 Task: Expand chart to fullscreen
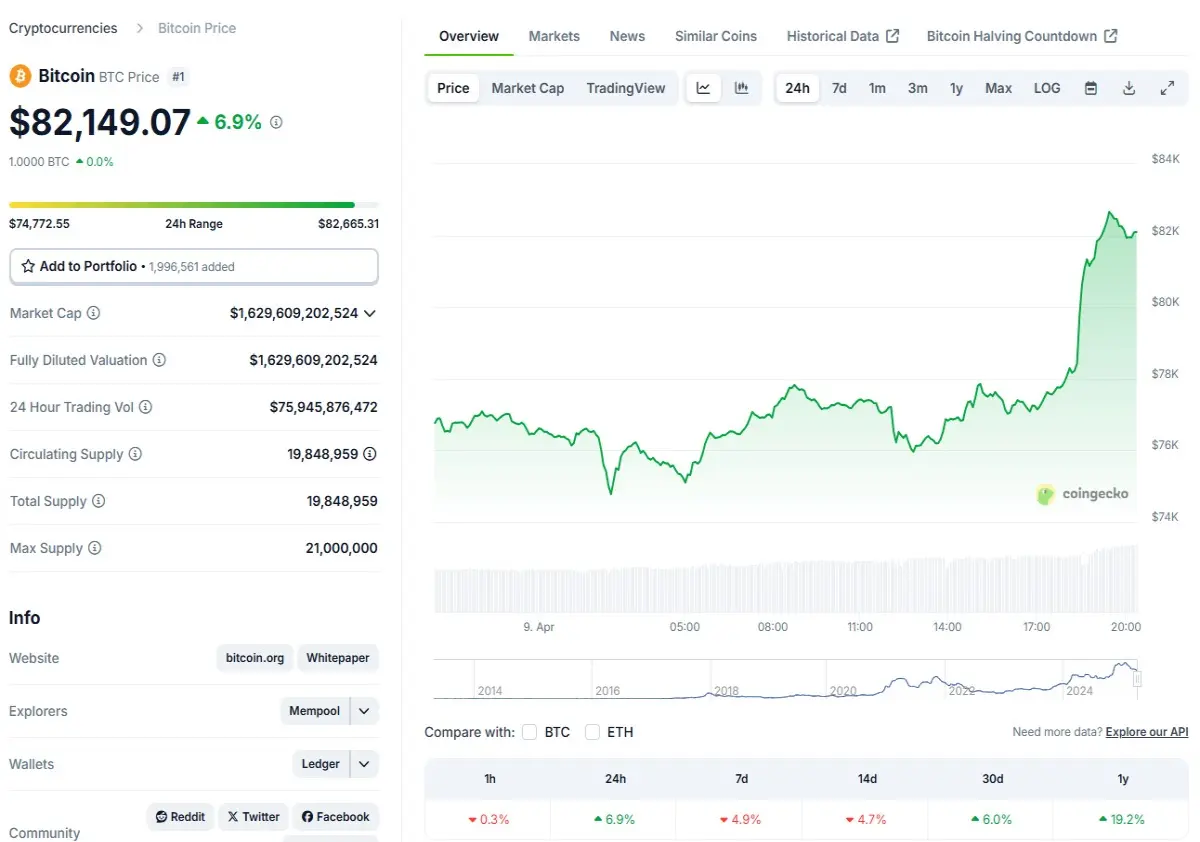[x=1167, y=88]
